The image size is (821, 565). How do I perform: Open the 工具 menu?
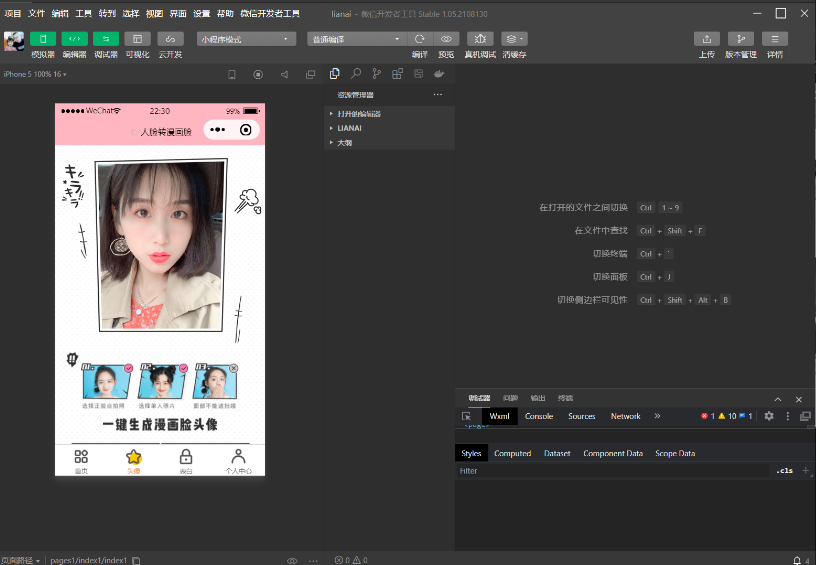(84, 13)
